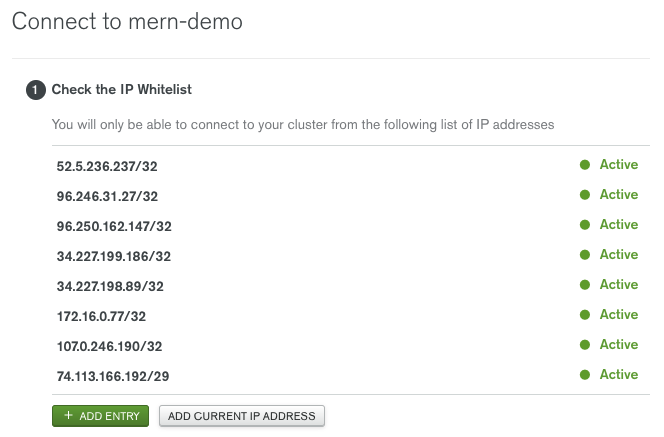Image resolution: width=664 pixels, height=437 pixels.
Task: Click the step 1 number badge
Action: [x=36, y=90]
